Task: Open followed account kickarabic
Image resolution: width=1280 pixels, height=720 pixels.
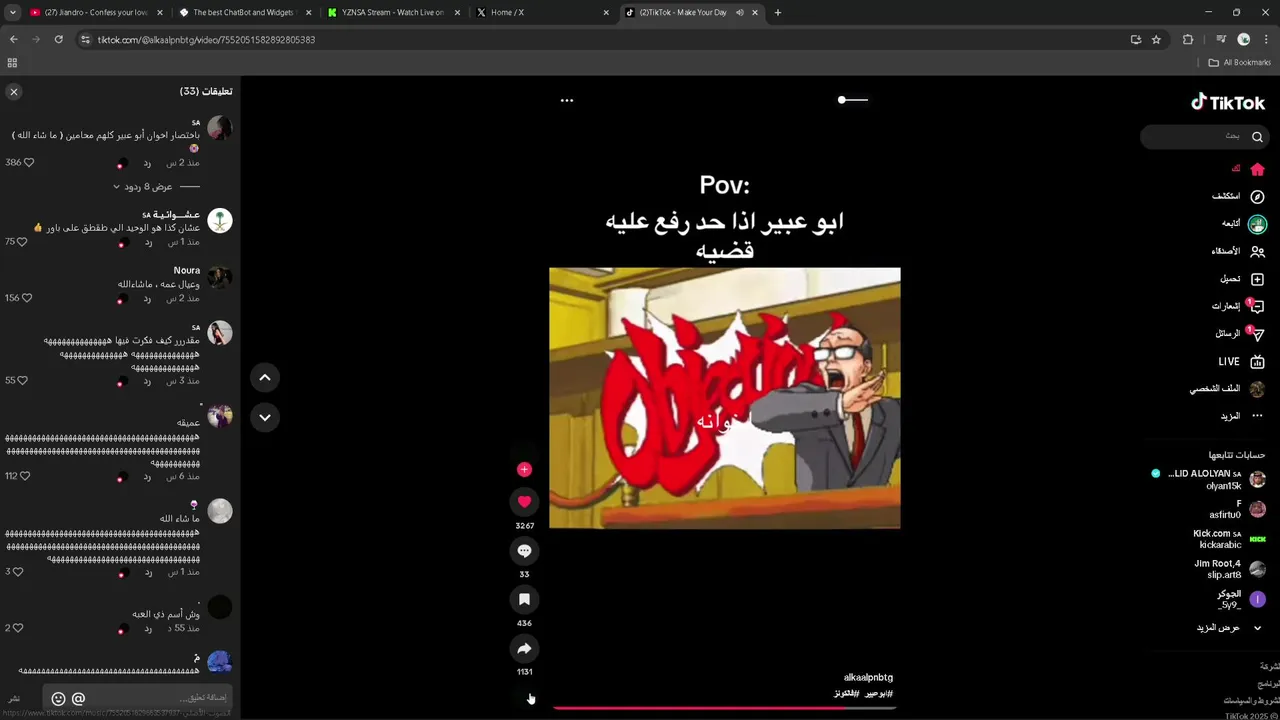Action: click(x=1230, y=539)
